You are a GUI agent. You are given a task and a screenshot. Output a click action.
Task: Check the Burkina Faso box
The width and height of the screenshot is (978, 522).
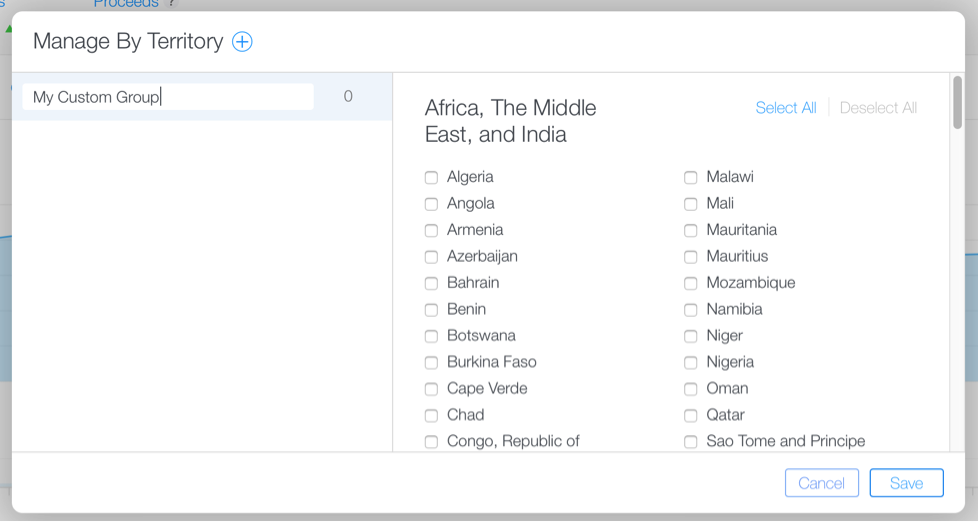pos(431,362)
